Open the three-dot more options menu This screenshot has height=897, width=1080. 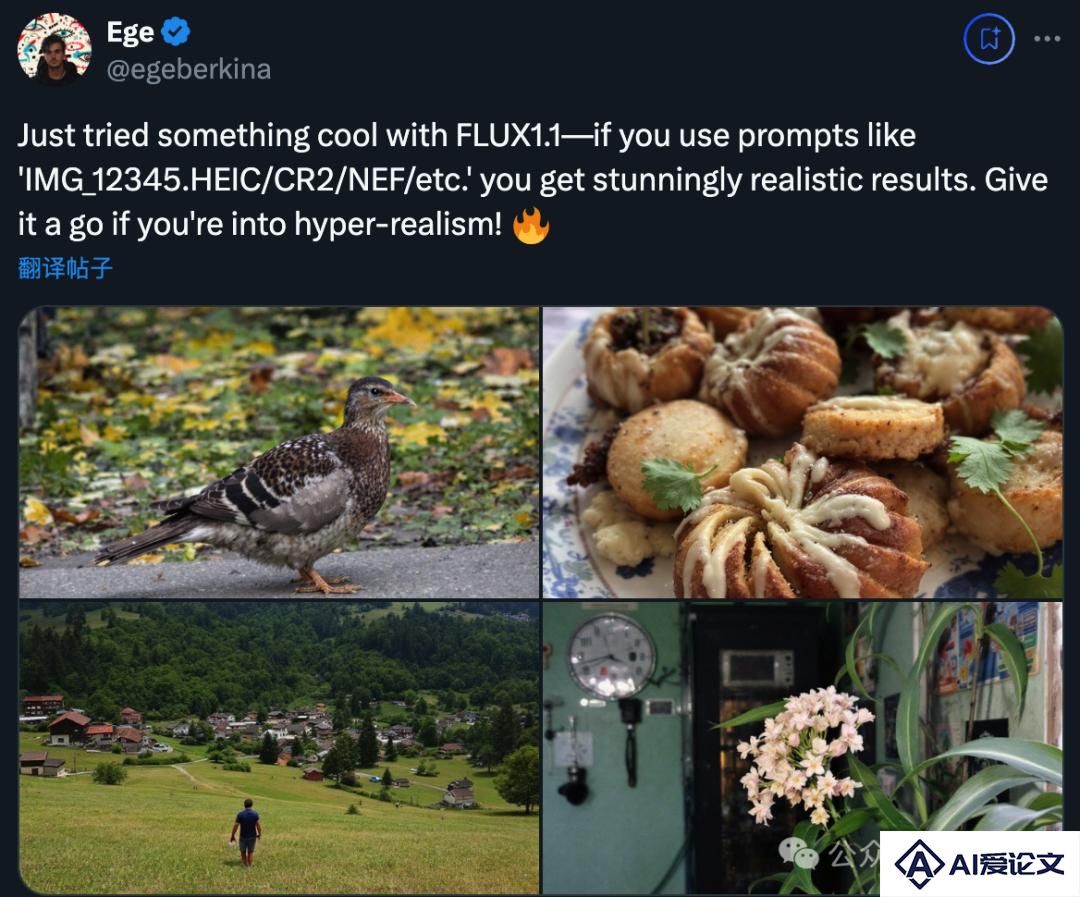point(1047,39)
